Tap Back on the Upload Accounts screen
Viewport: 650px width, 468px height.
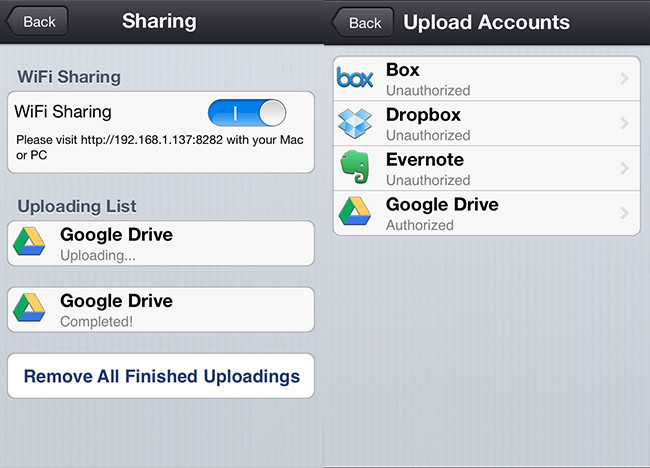(x=363, y=22)
